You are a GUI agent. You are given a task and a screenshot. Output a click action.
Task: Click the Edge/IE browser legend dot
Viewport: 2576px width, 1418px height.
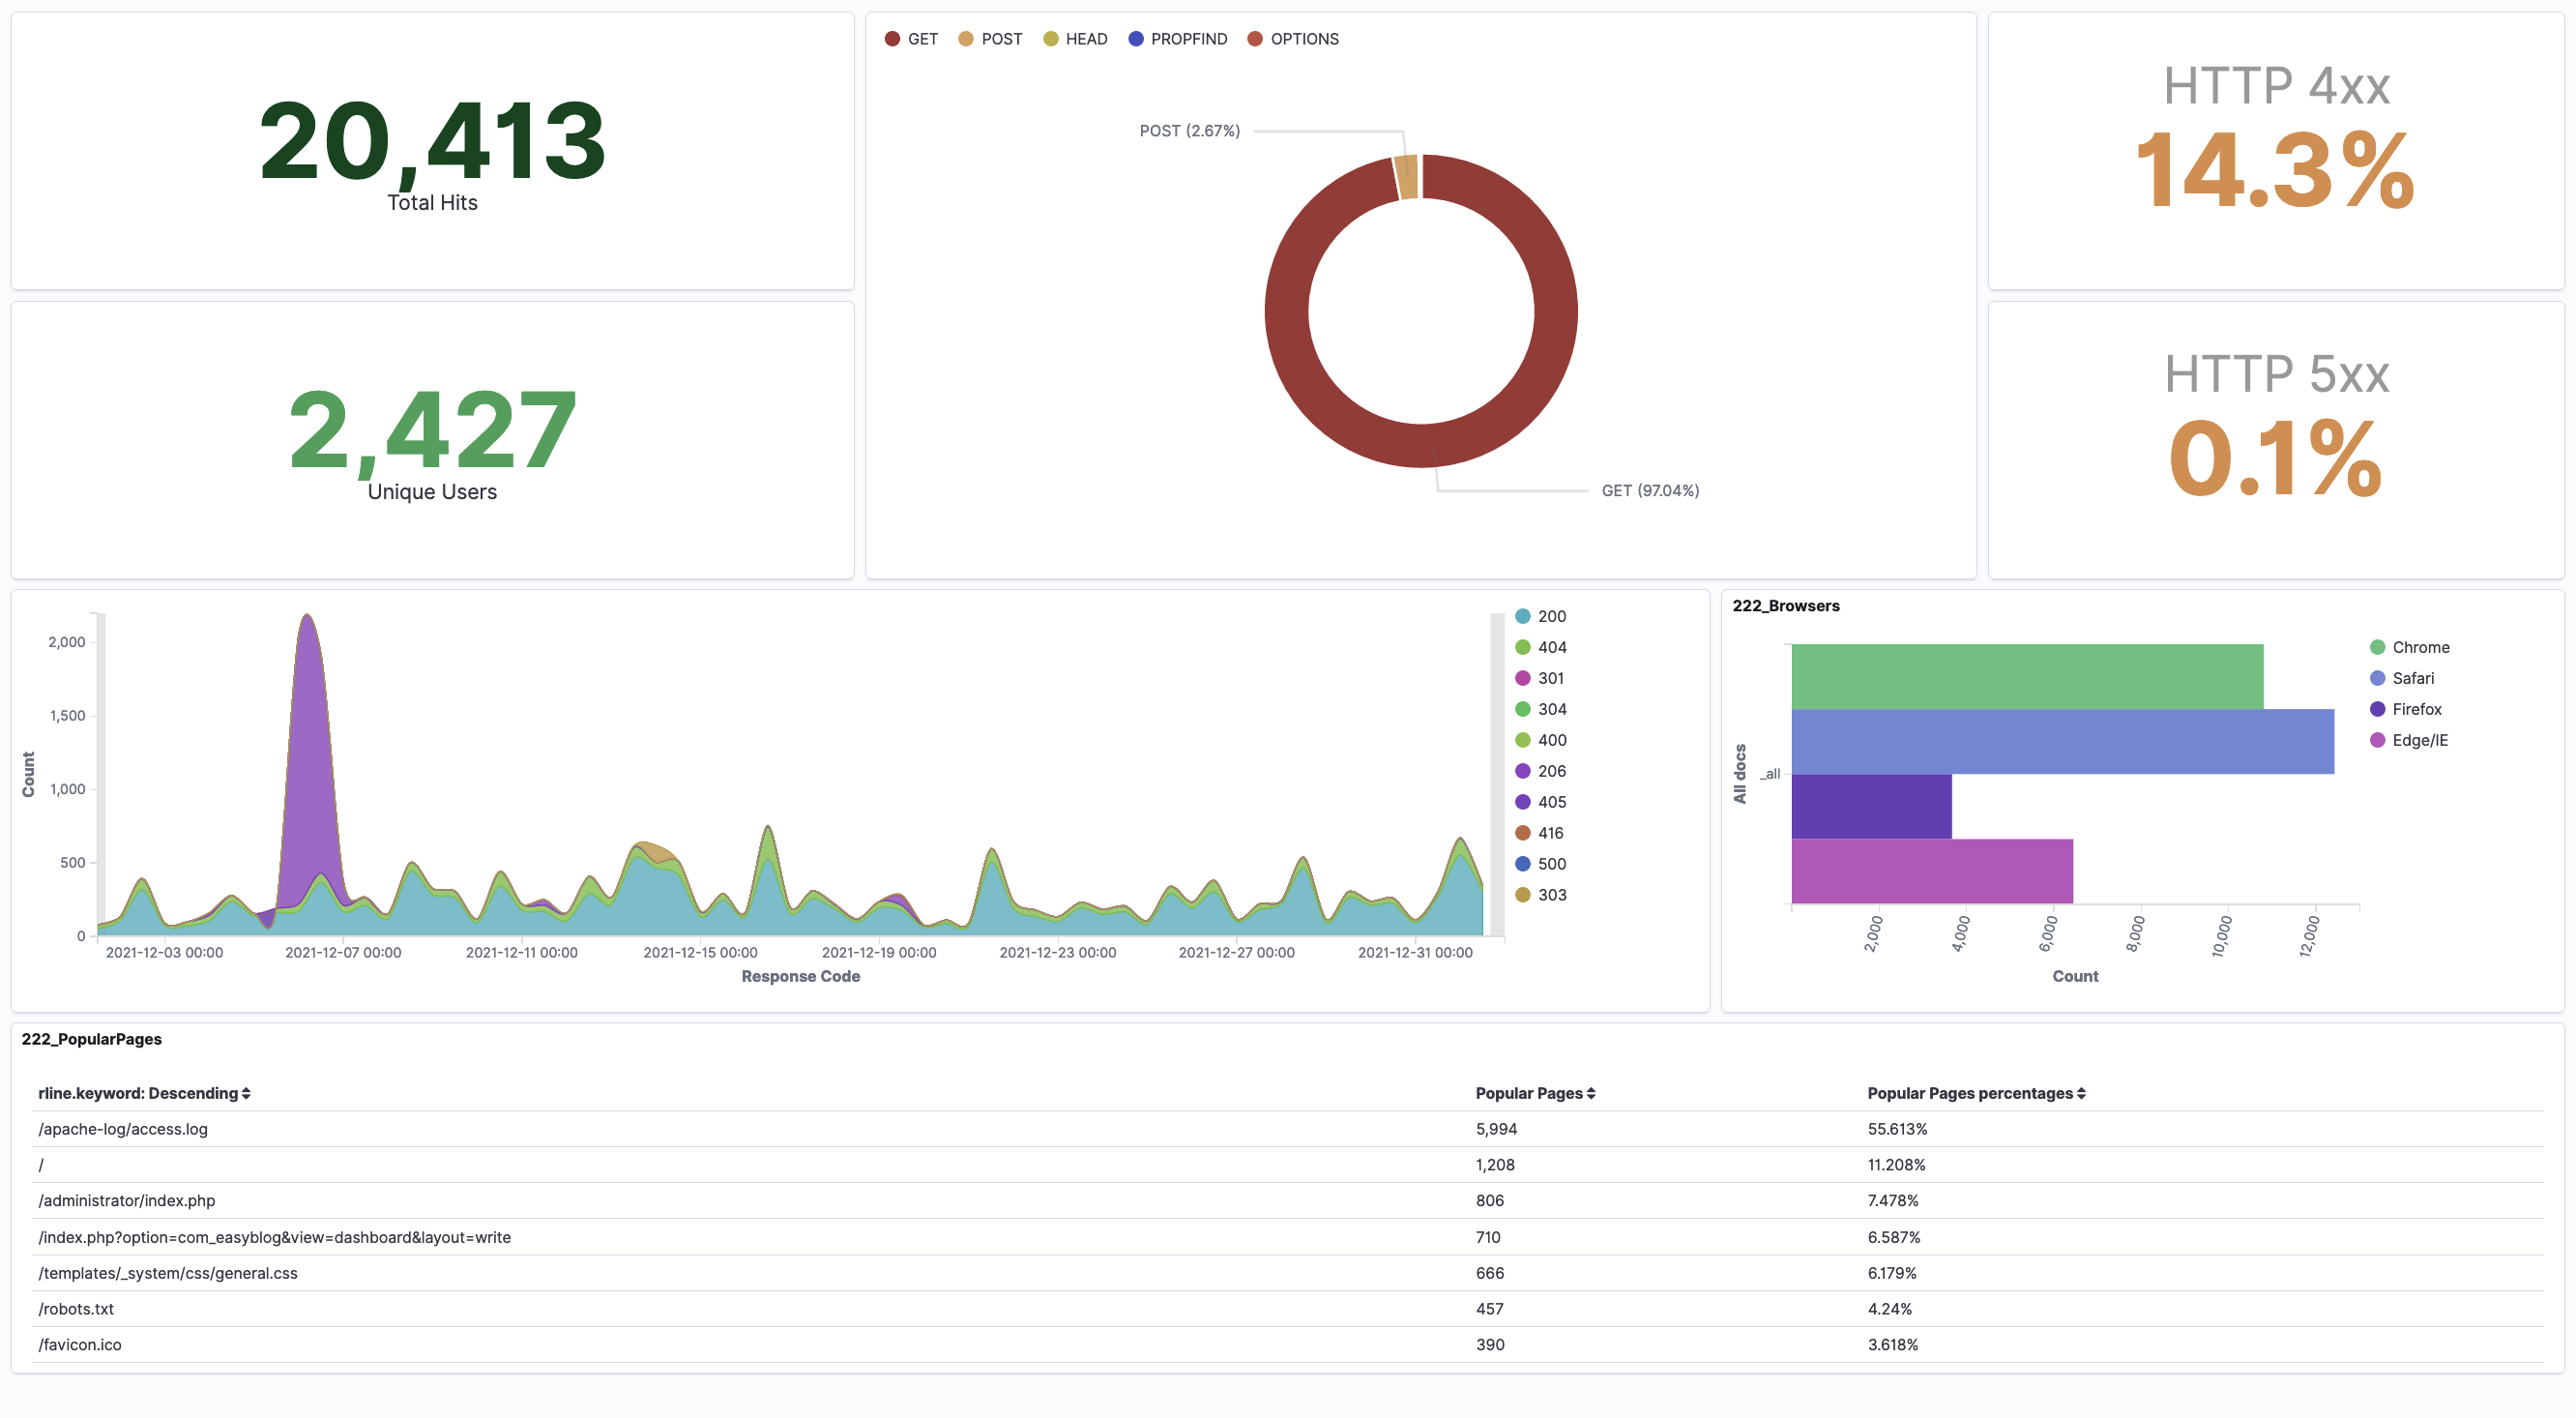(x=2377, y=741)
